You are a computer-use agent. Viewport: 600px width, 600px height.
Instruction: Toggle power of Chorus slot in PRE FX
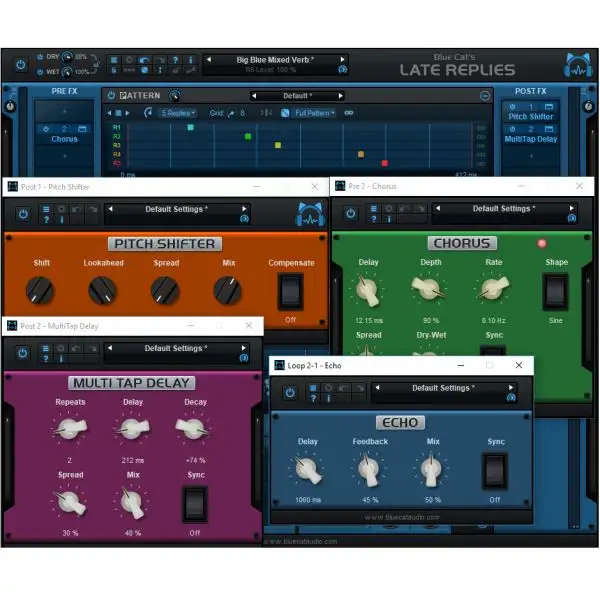click(x=46, y=129)
